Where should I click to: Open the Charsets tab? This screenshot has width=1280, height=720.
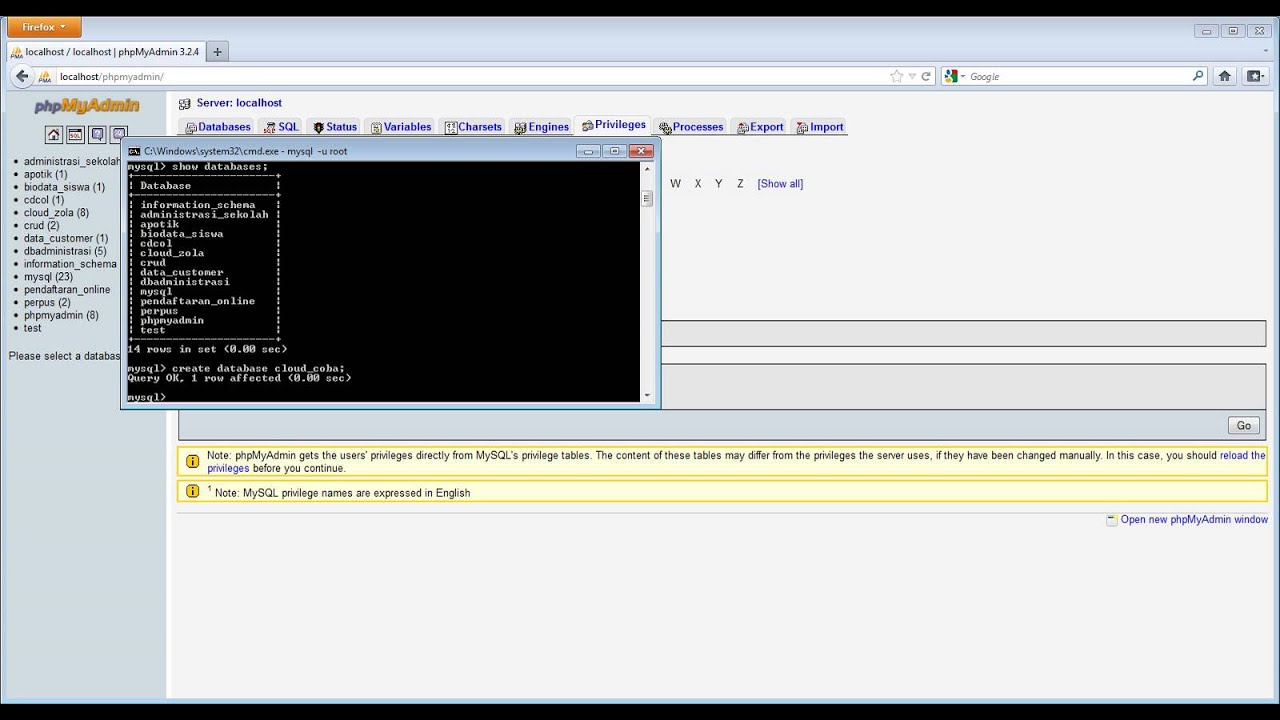473,127
